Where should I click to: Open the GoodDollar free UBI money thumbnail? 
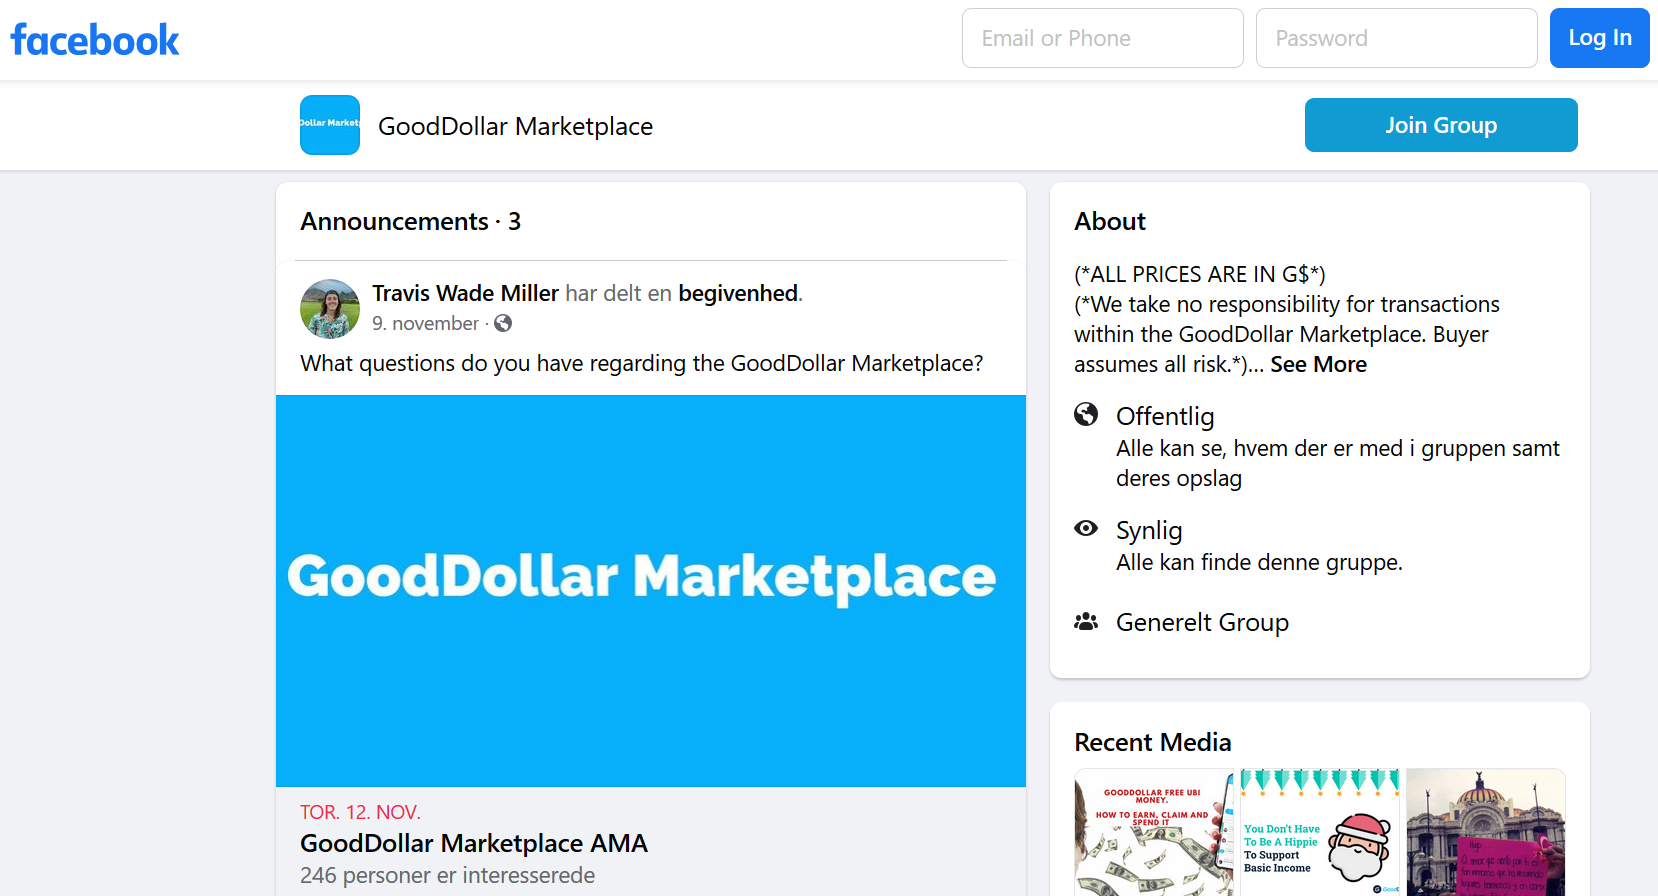[x=1154, y=832]
